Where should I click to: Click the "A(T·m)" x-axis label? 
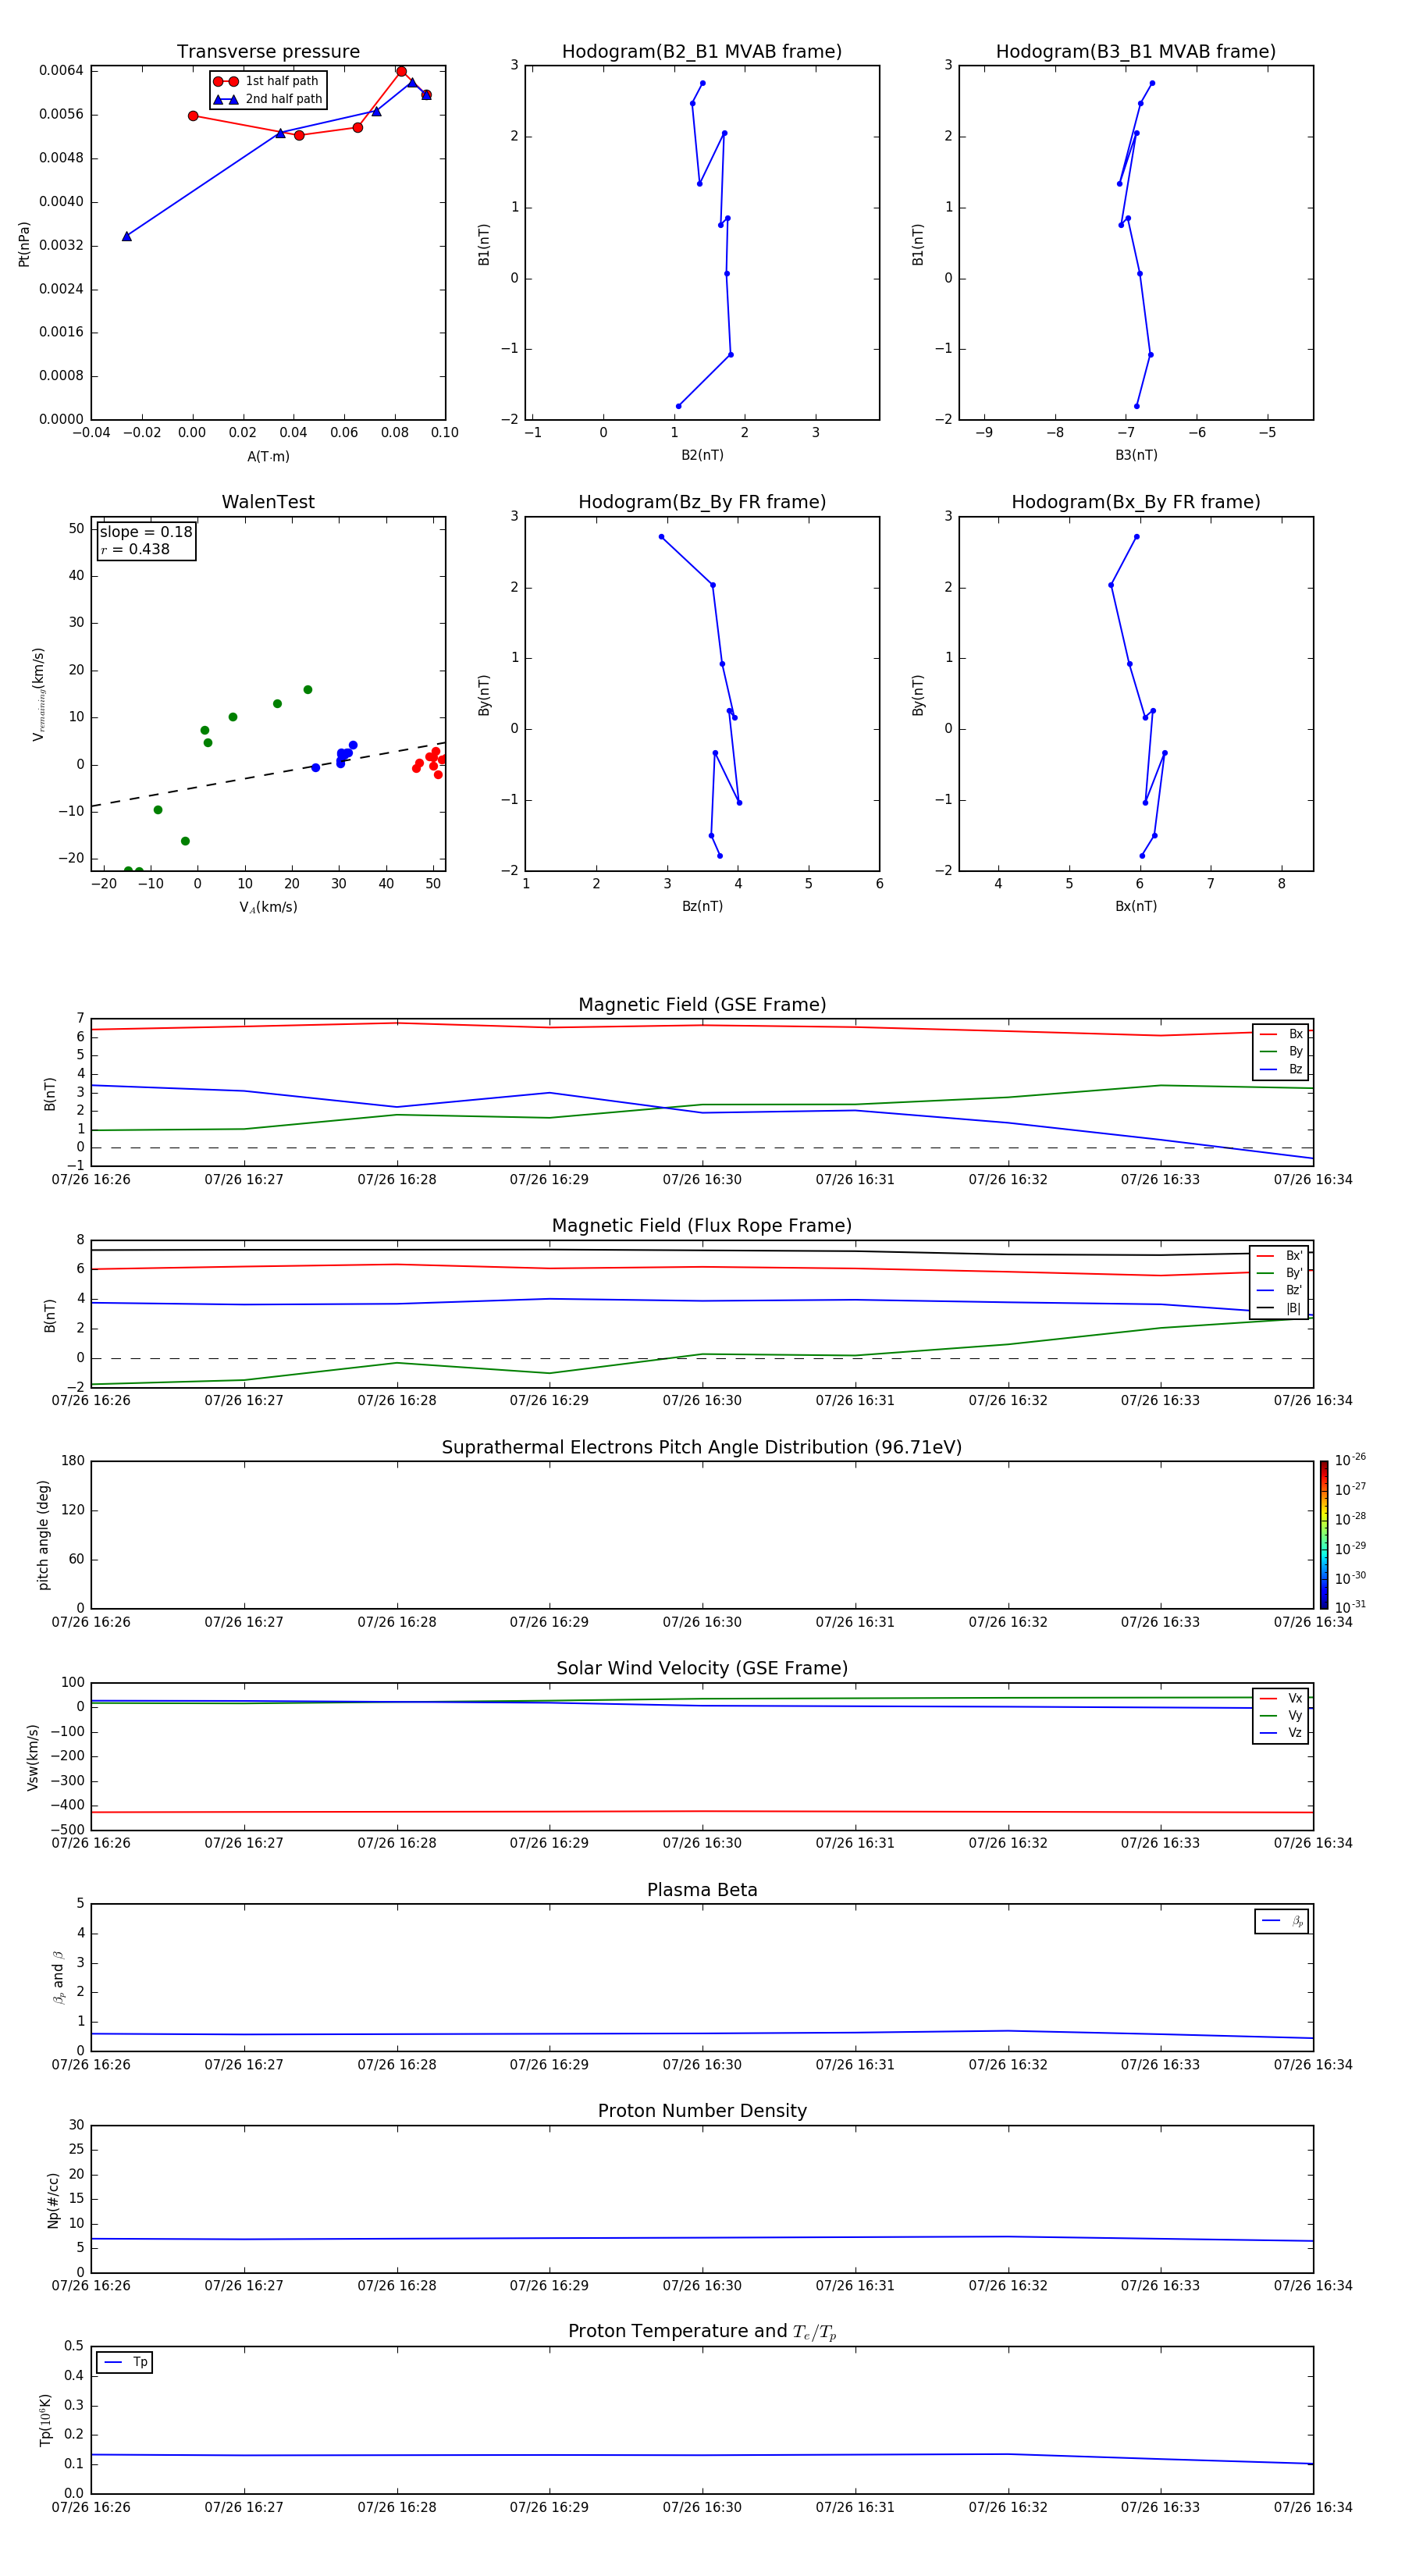[268, 457]
